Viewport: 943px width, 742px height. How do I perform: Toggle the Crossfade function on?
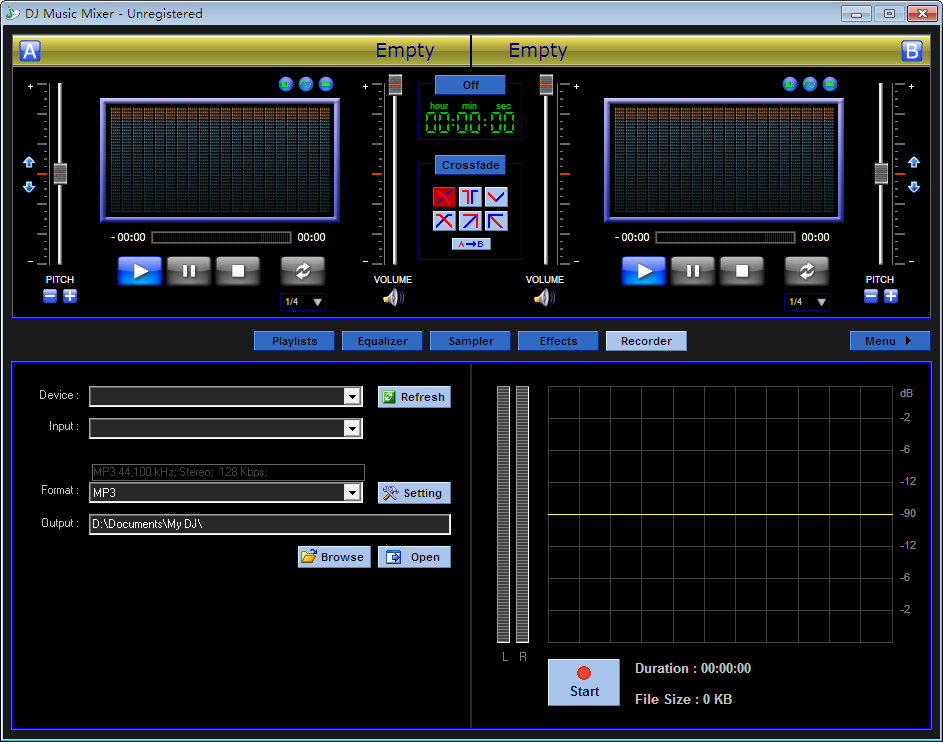click(470, 165)
